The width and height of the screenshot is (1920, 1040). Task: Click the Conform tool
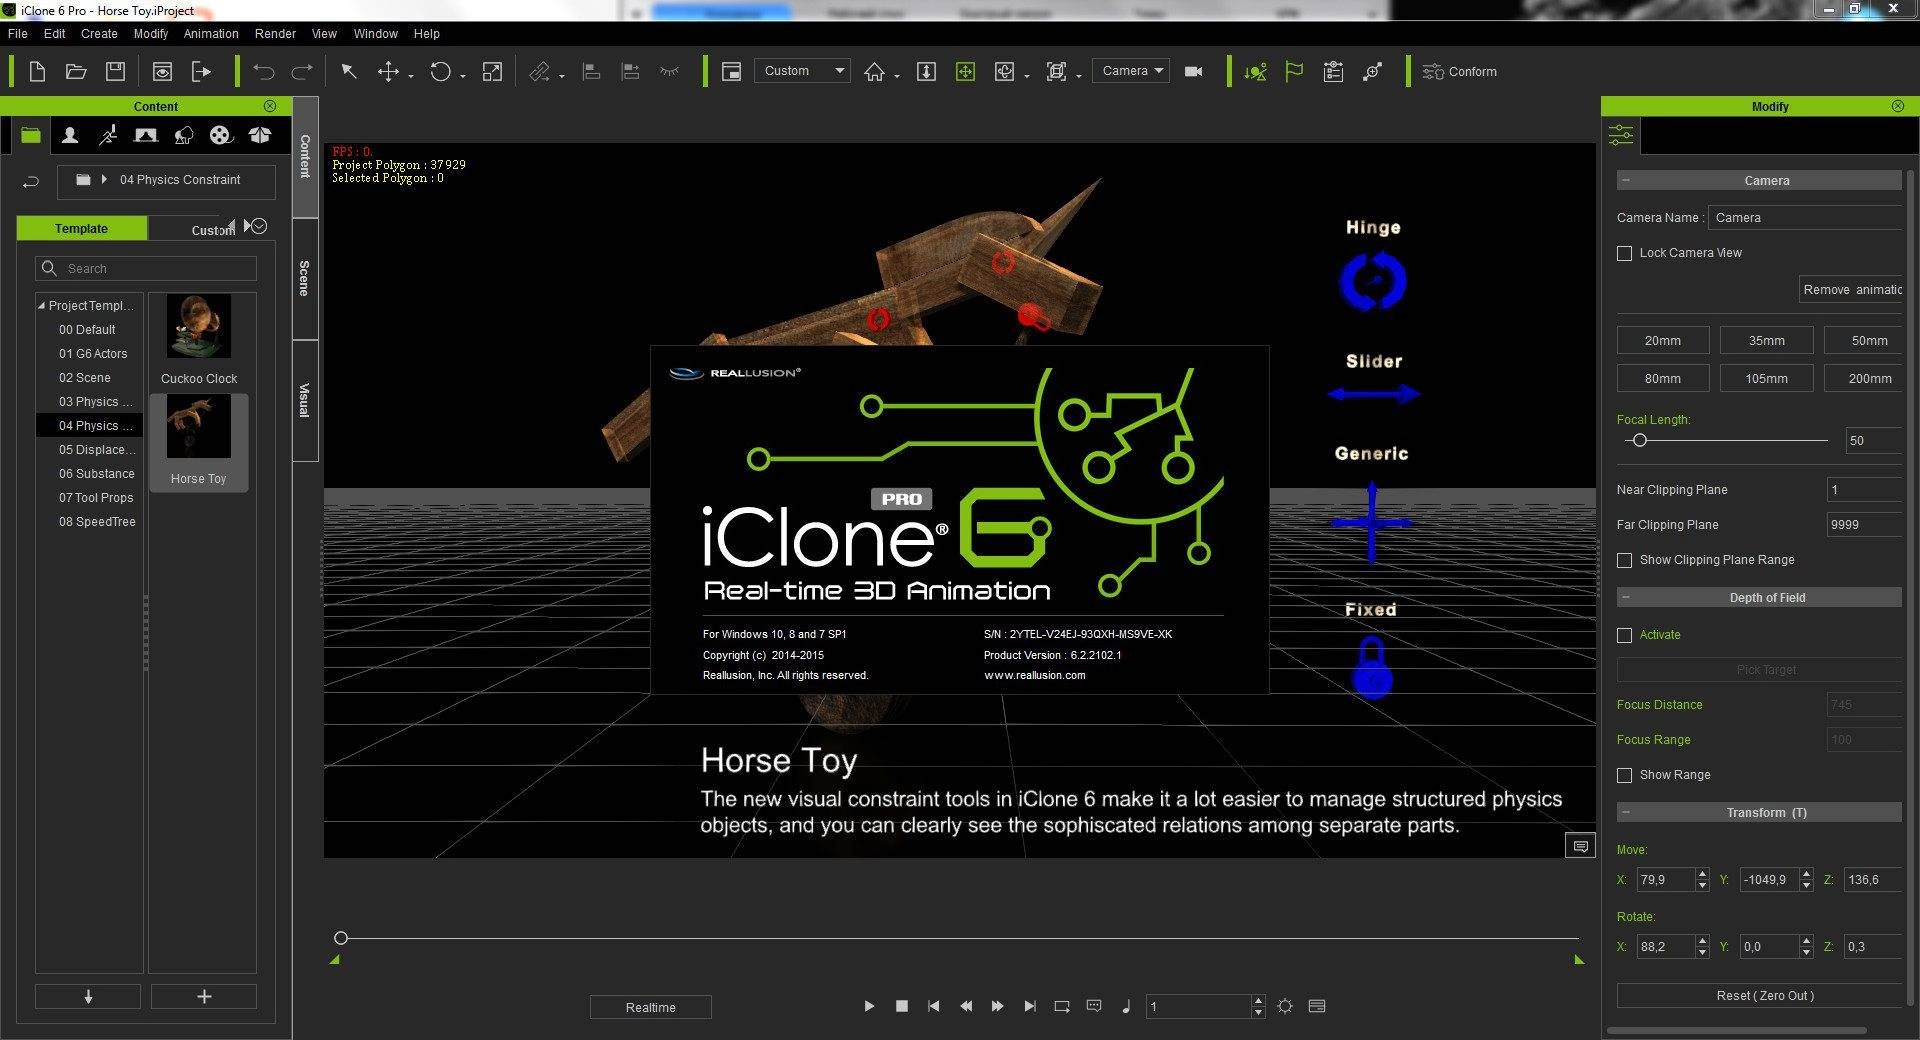click(1460, 71)
